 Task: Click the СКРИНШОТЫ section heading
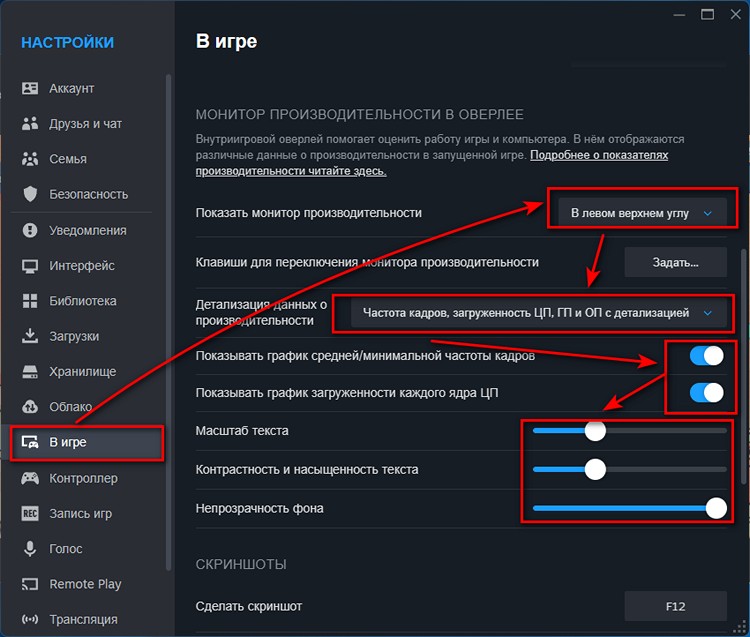pyautogui.click(x=241, y=564)
